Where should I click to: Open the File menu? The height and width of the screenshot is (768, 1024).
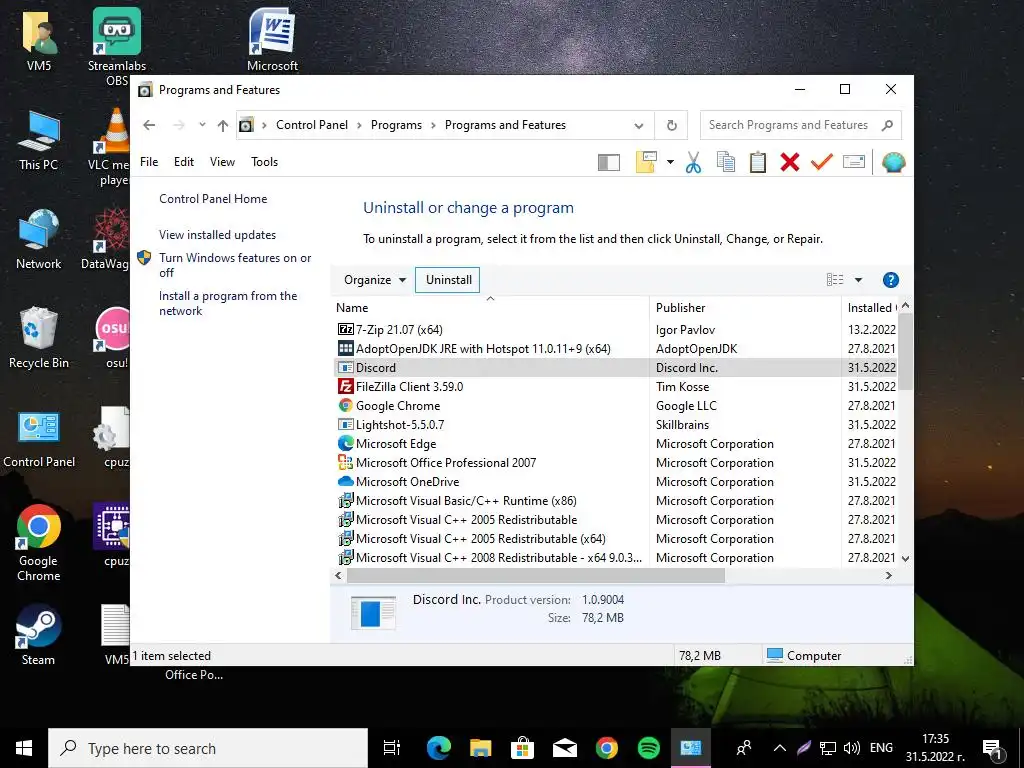click(x=149, y=162)
